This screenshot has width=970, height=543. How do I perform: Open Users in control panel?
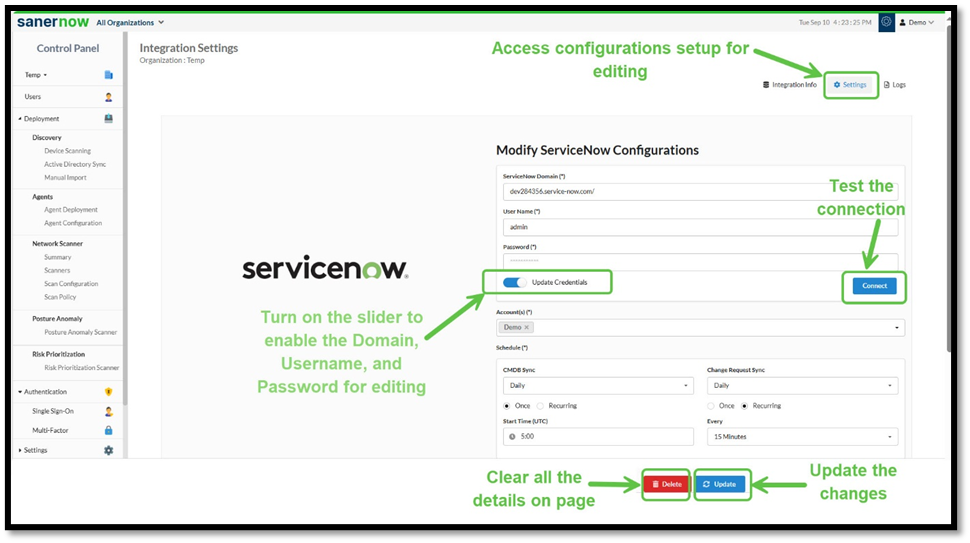tap(33, 97)
